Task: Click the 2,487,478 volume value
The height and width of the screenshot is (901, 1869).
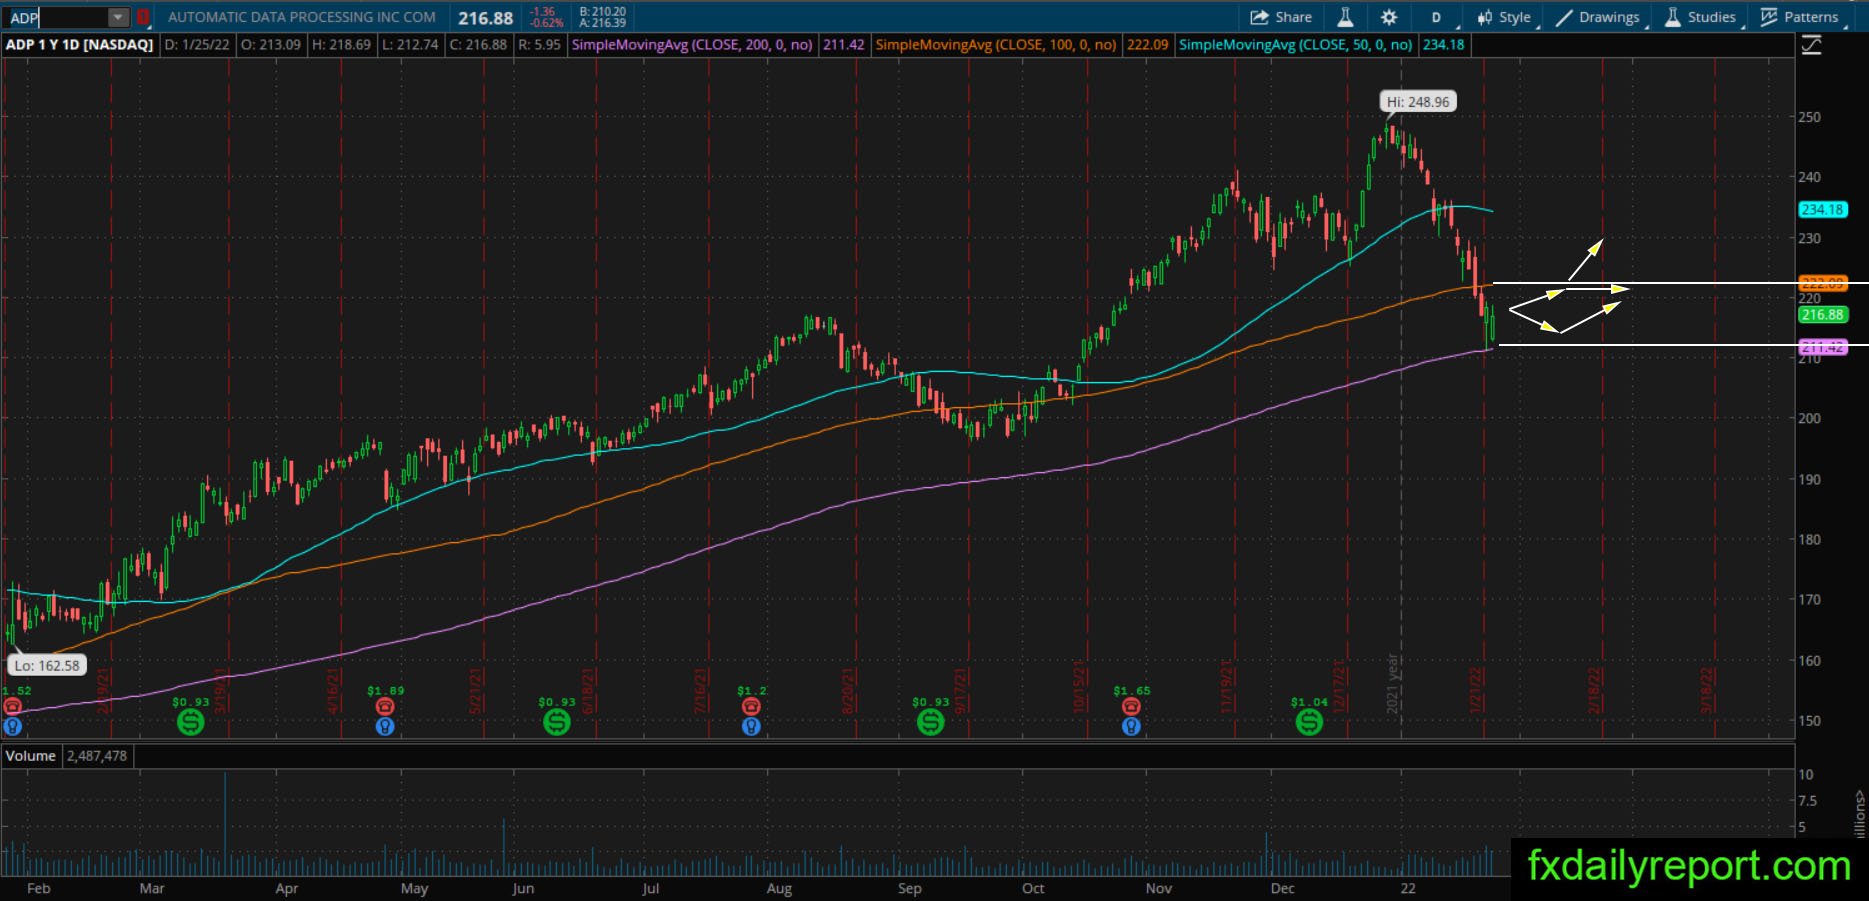Action: (x=97, y=756)
